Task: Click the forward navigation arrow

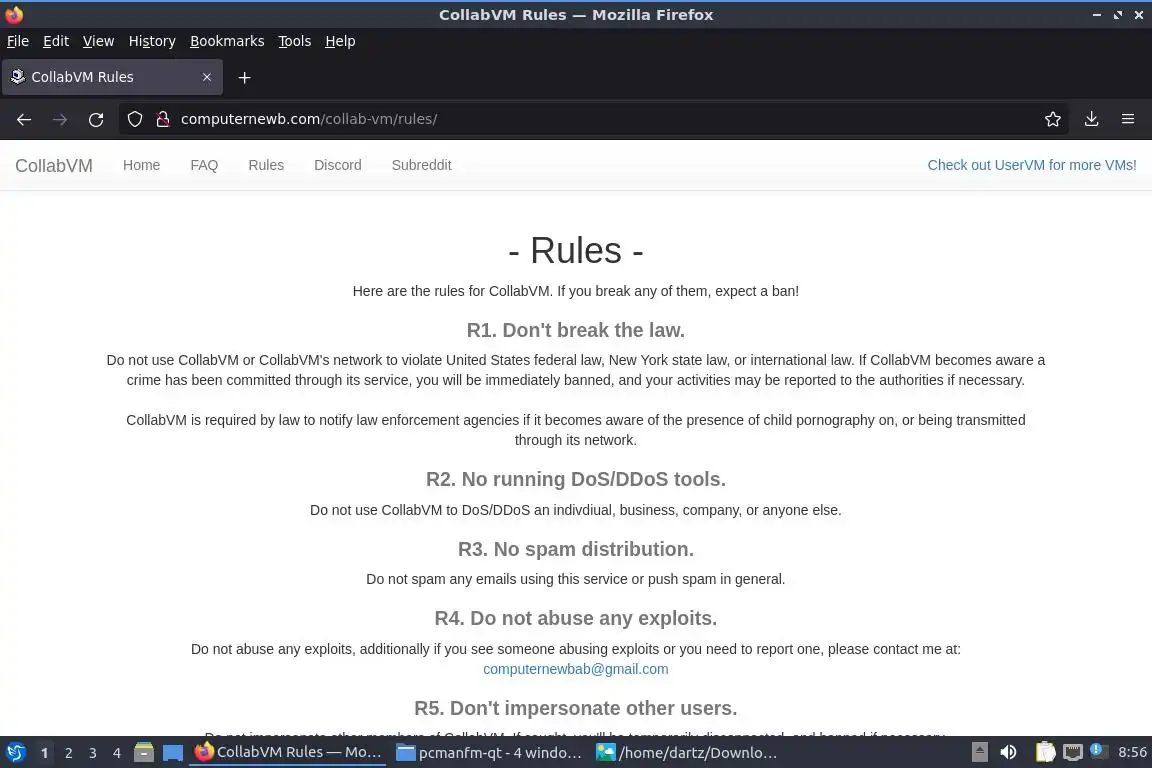Action: click(60, 119)
